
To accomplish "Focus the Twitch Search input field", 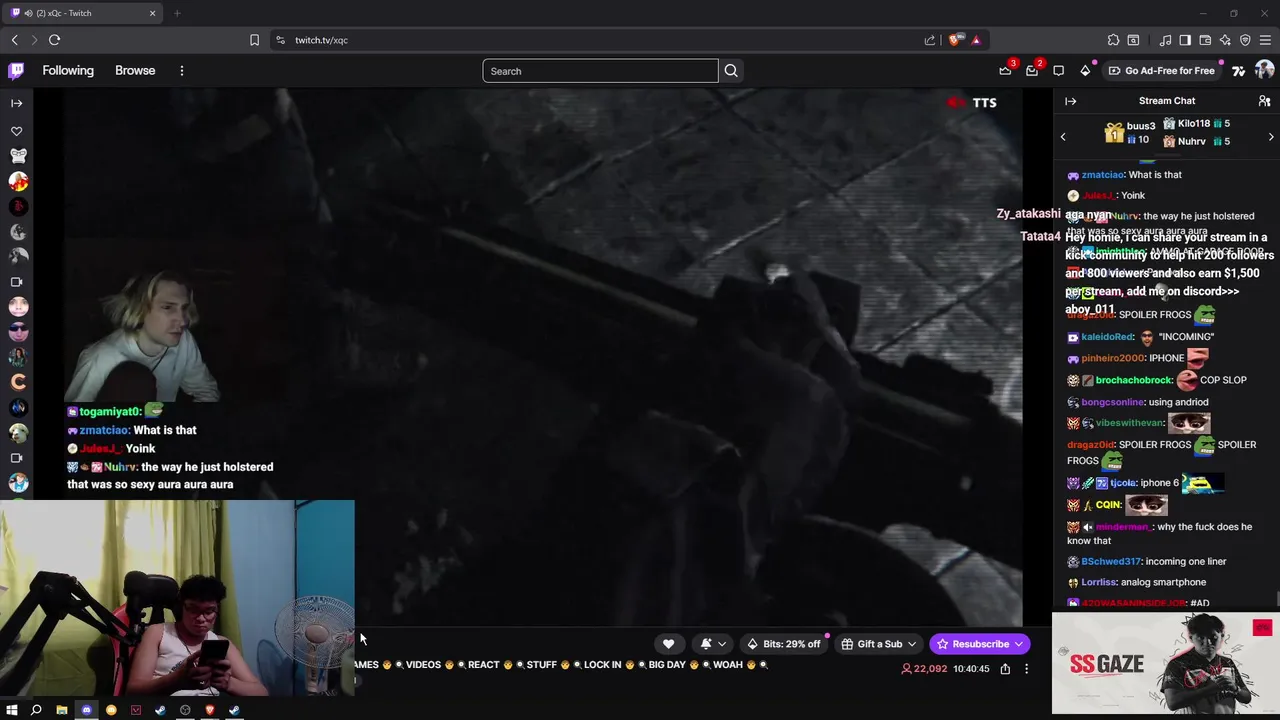I will pos(600,71).
